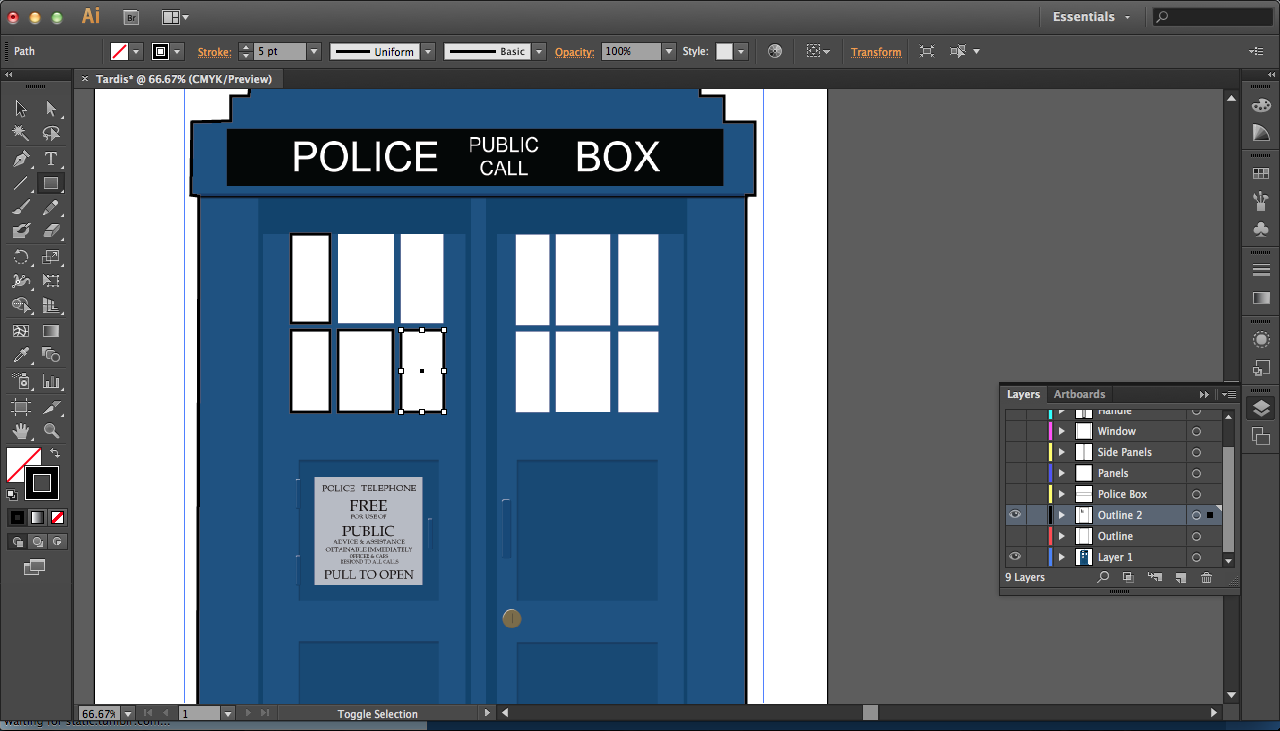1280x731 pixels.
Task: Select the Rotate tool
Action: pos(21,257)
